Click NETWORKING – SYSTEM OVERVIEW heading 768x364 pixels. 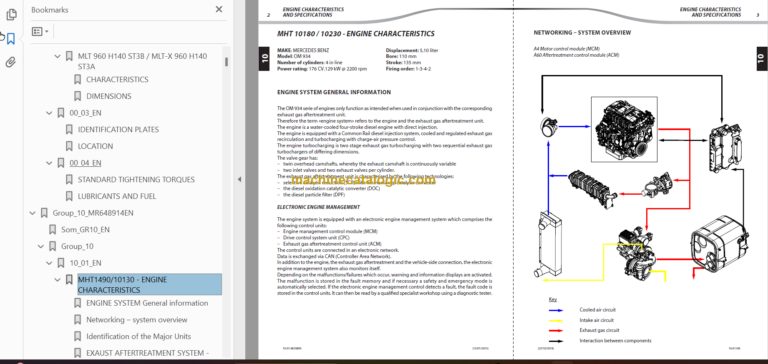pyautogui.click(x=582, y=33)
